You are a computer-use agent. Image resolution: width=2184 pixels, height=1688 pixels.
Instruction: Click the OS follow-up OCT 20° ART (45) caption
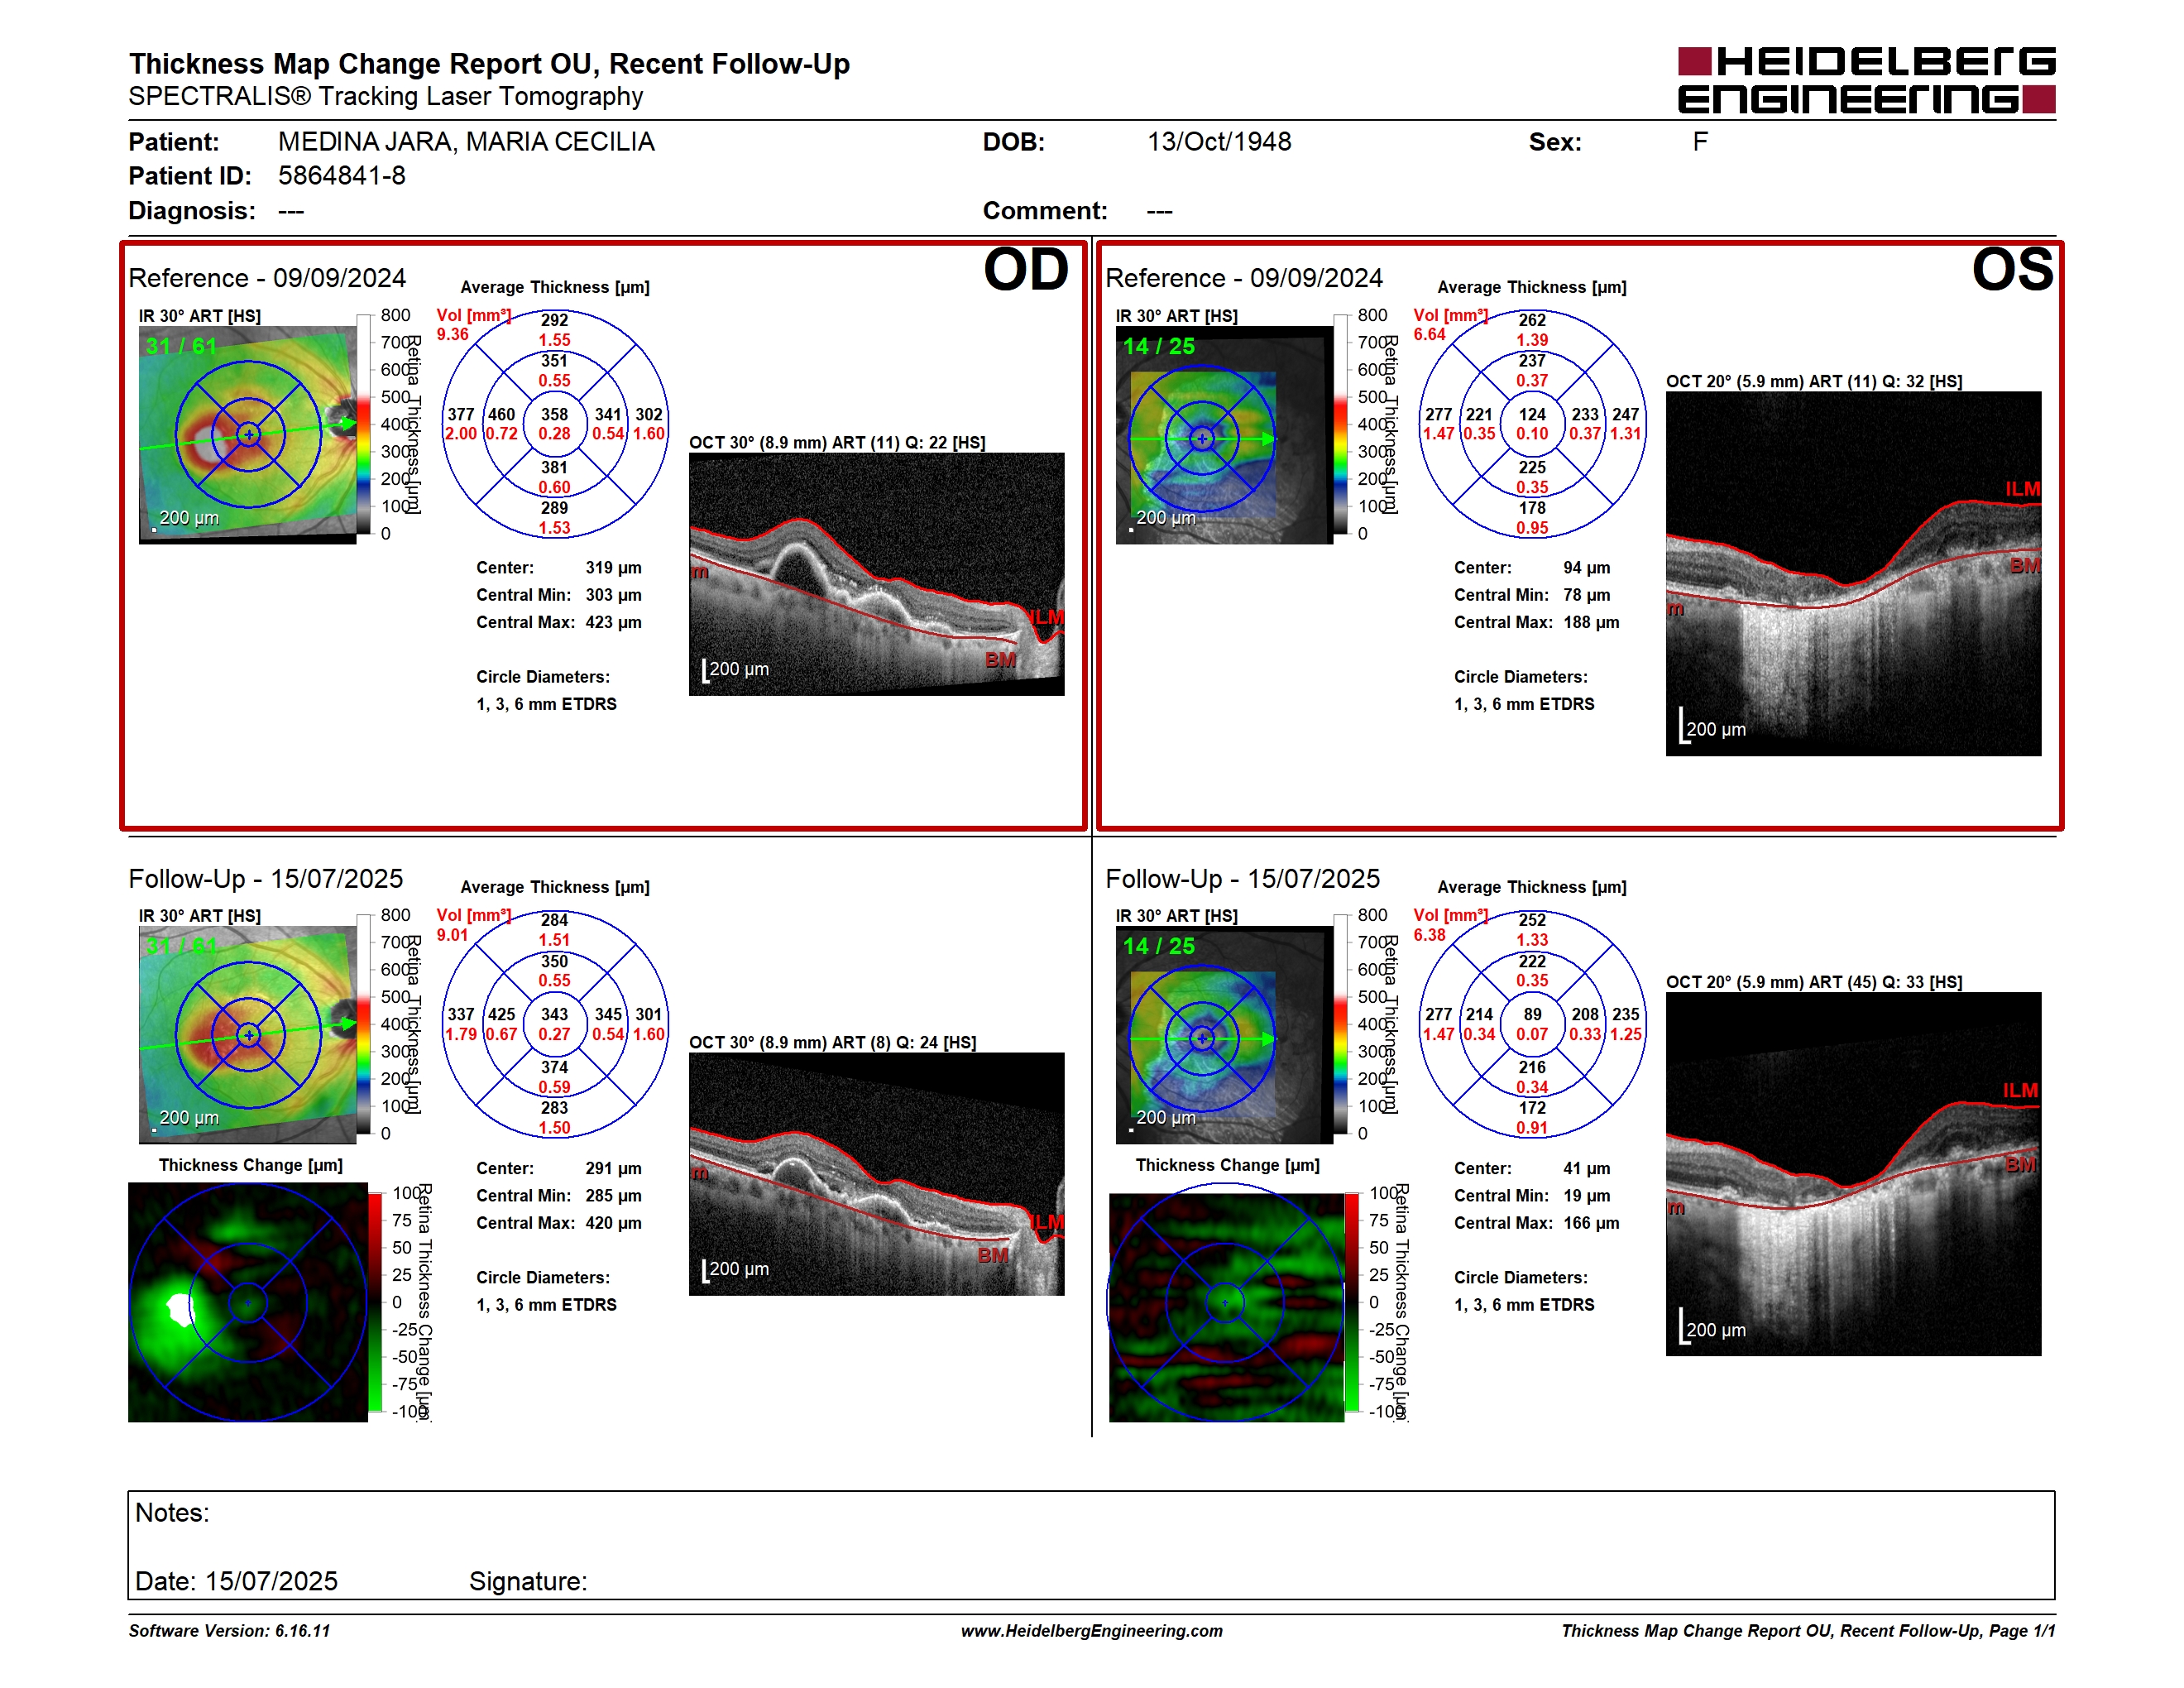(x=1814, y=982)
